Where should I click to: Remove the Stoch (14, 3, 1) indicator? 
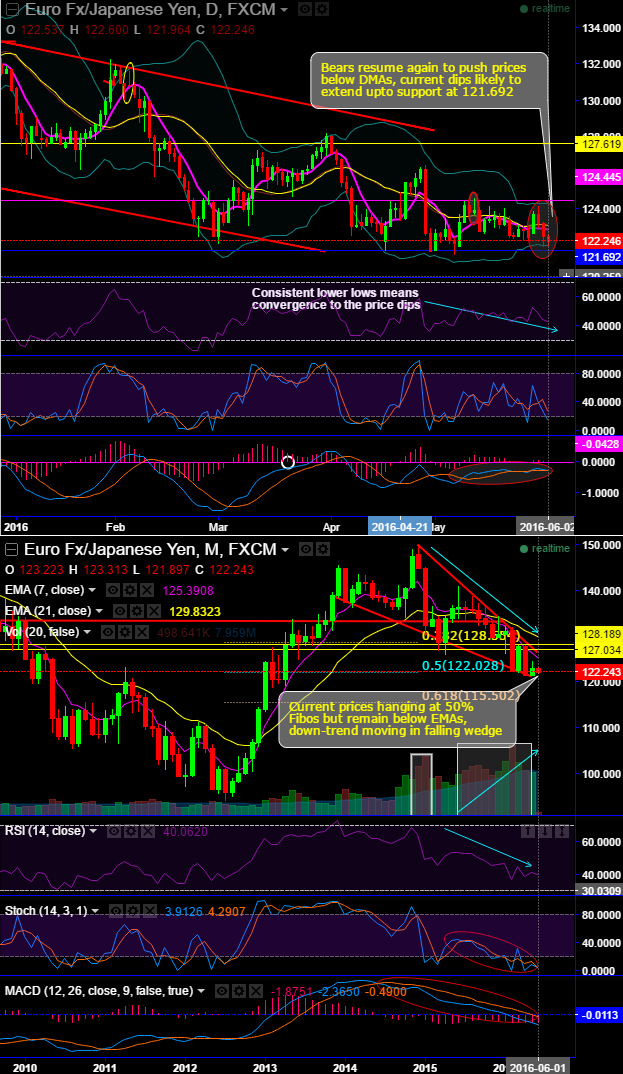[x=149, y=911]
